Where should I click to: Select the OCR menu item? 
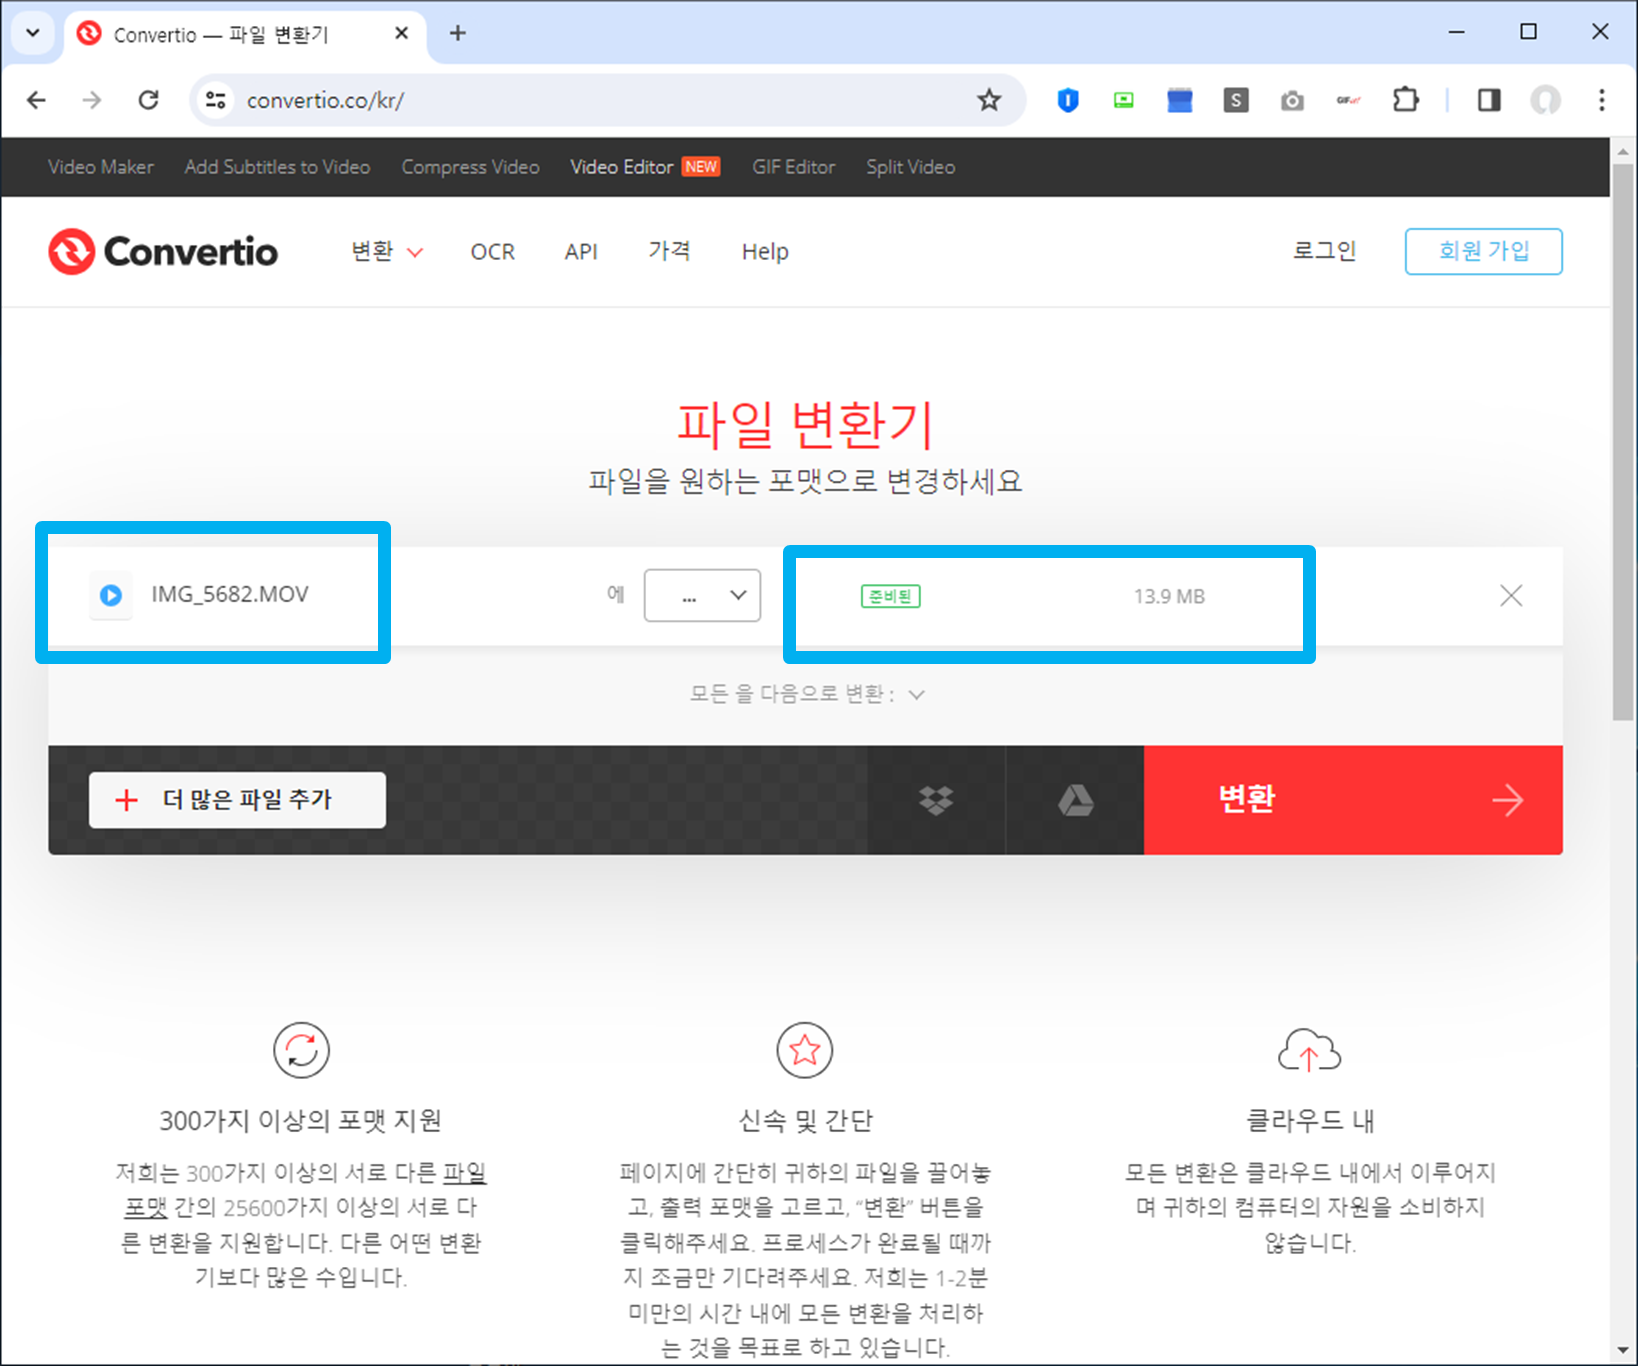tap(492, 251)
